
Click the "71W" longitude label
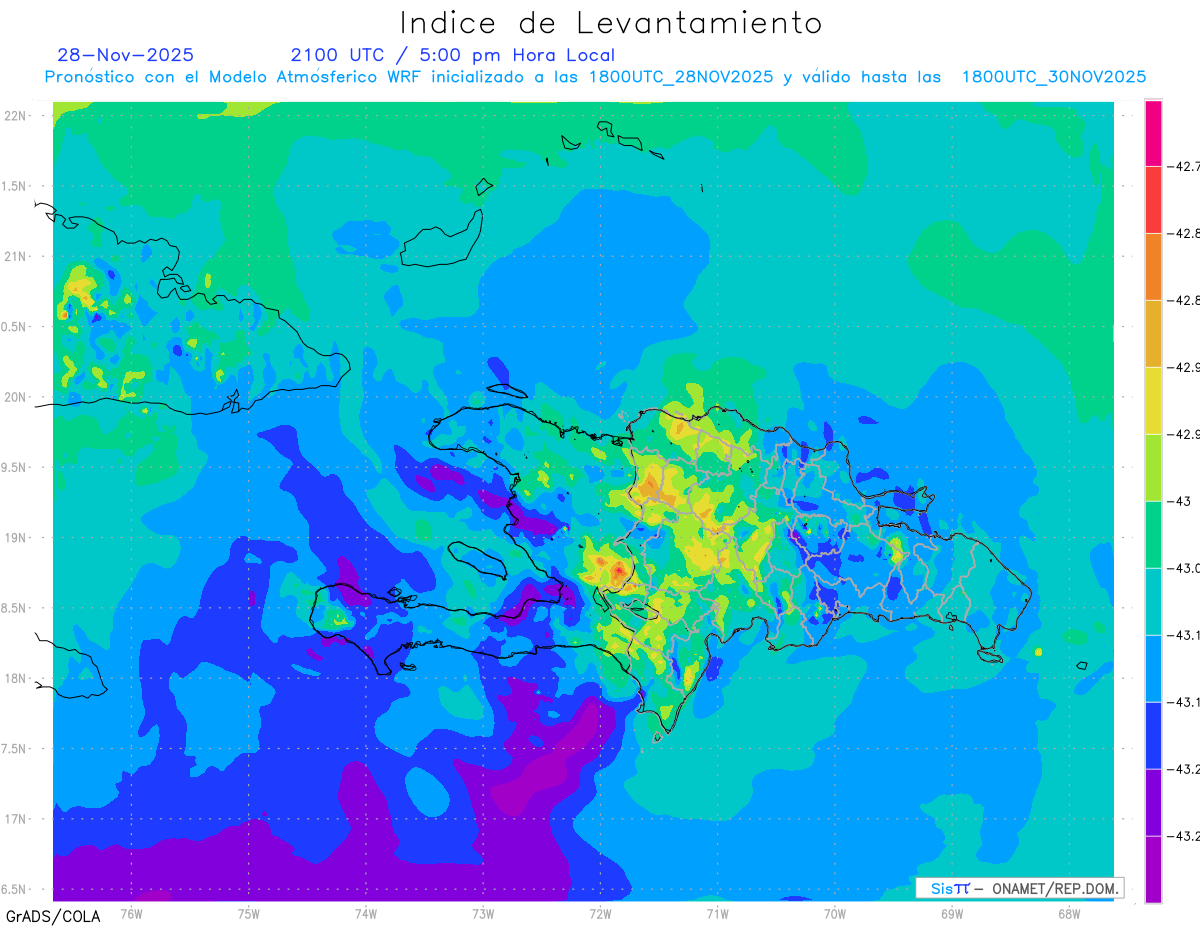[x=717, y=913]
